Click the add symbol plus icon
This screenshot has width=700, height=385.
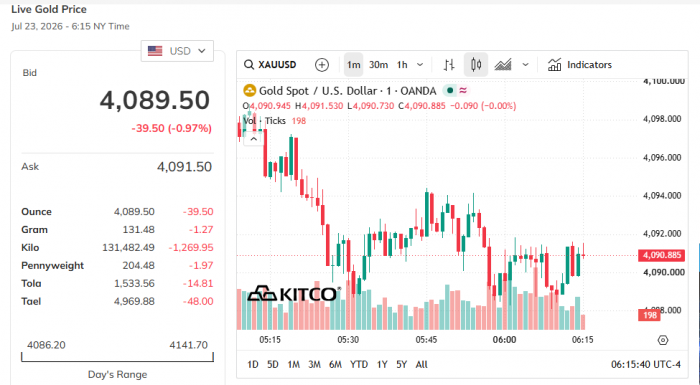point(321,65)
